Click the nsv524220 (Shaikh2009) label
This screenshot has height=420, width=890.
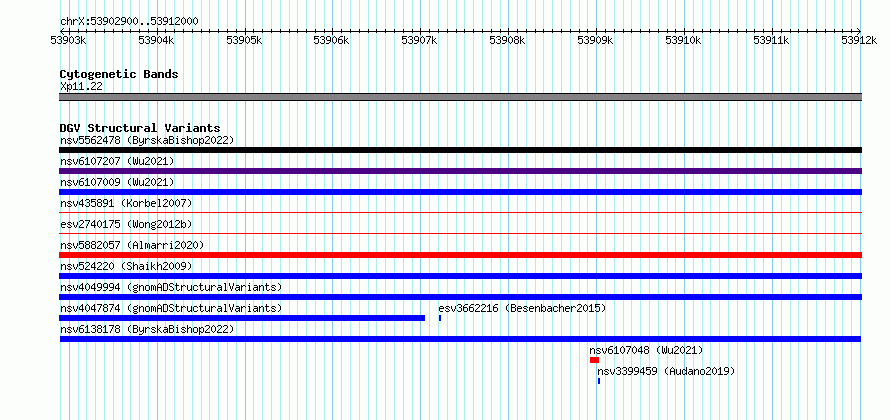pos(126,266)
